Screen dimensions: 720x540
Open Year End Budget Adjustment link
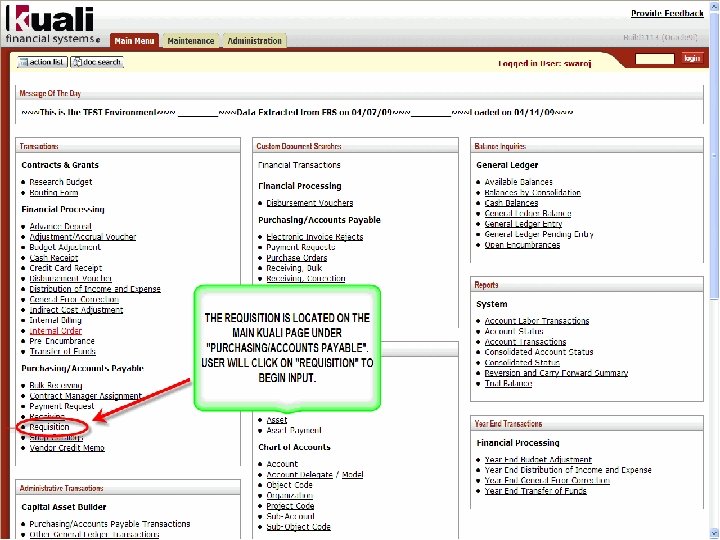[x=538, y=460]
